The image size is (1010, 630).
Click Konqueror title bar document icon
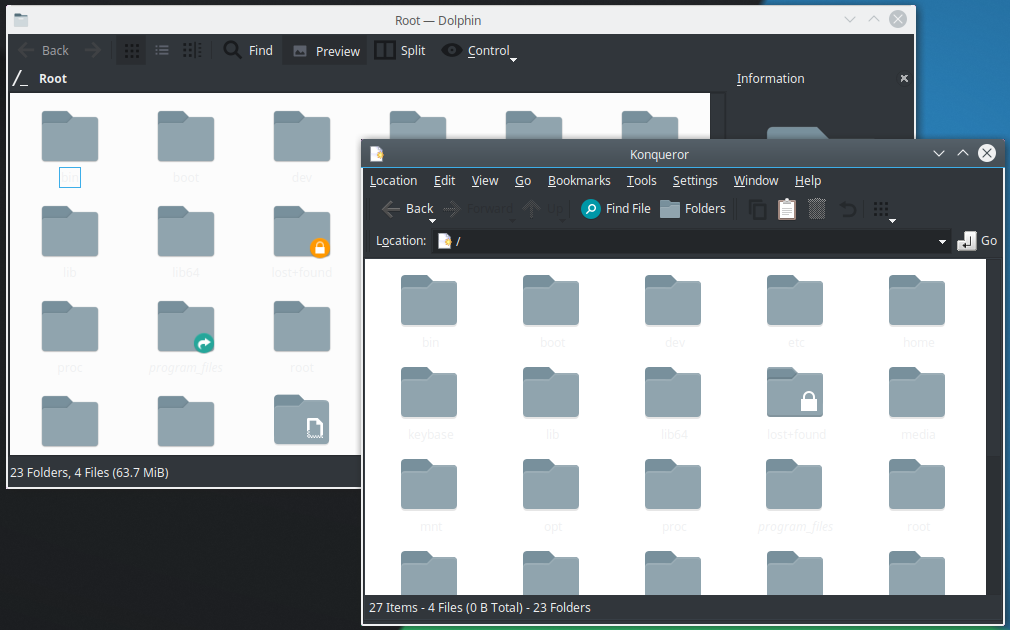pyautogui.click(x=377, y=154)
